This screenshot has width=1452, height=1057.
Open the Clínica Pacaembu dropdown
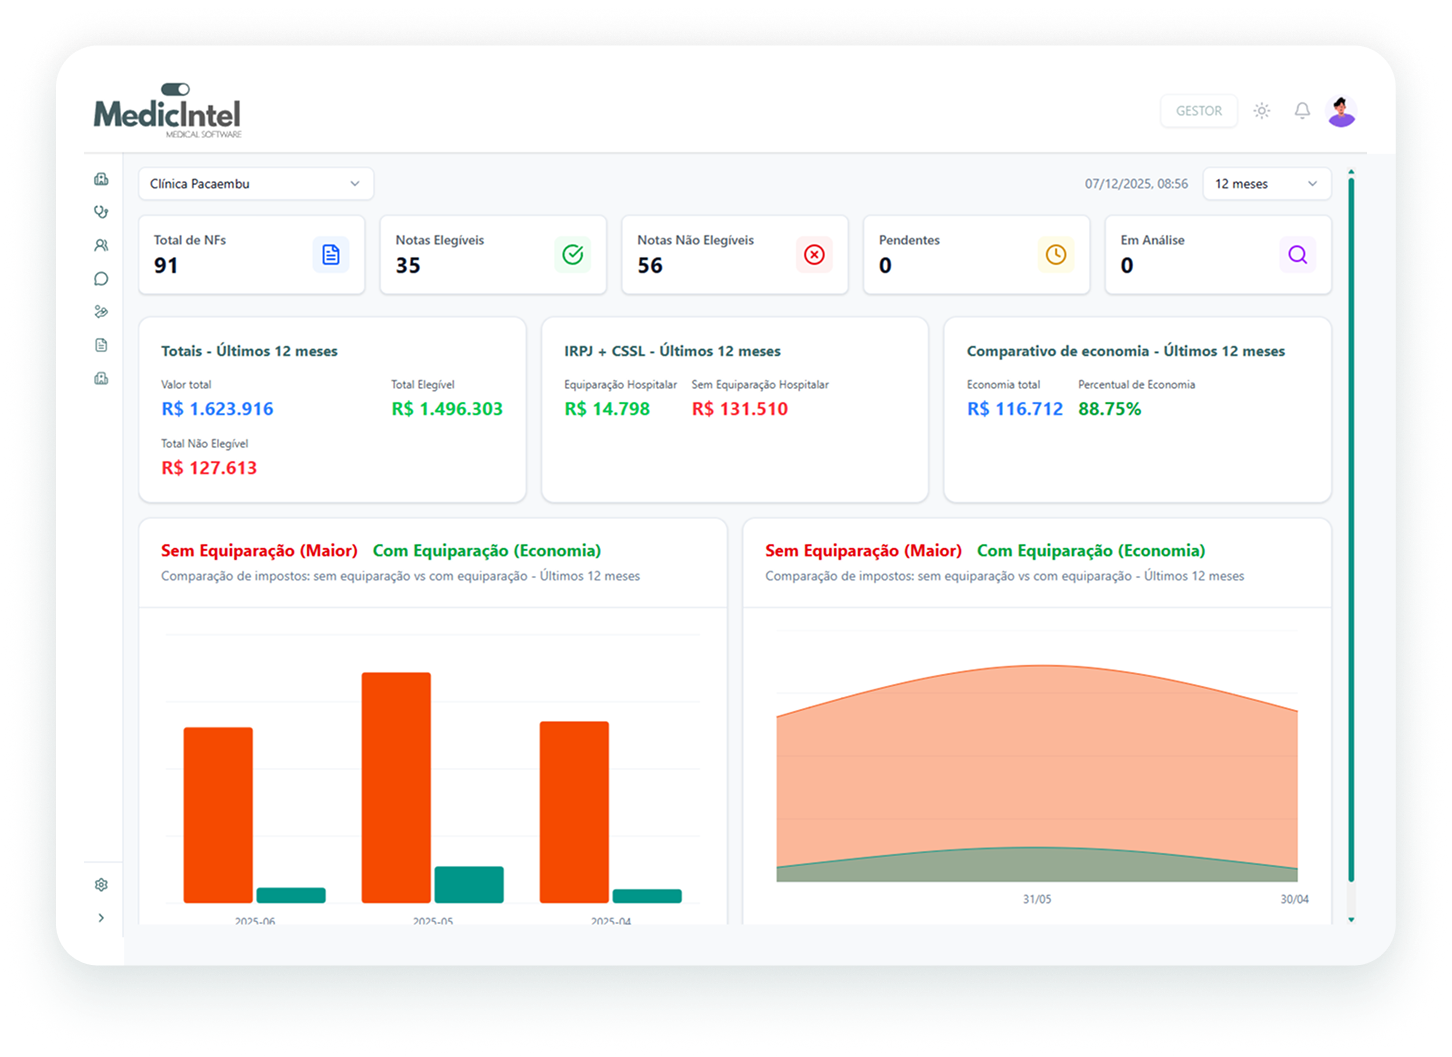(x=256, y=183)
